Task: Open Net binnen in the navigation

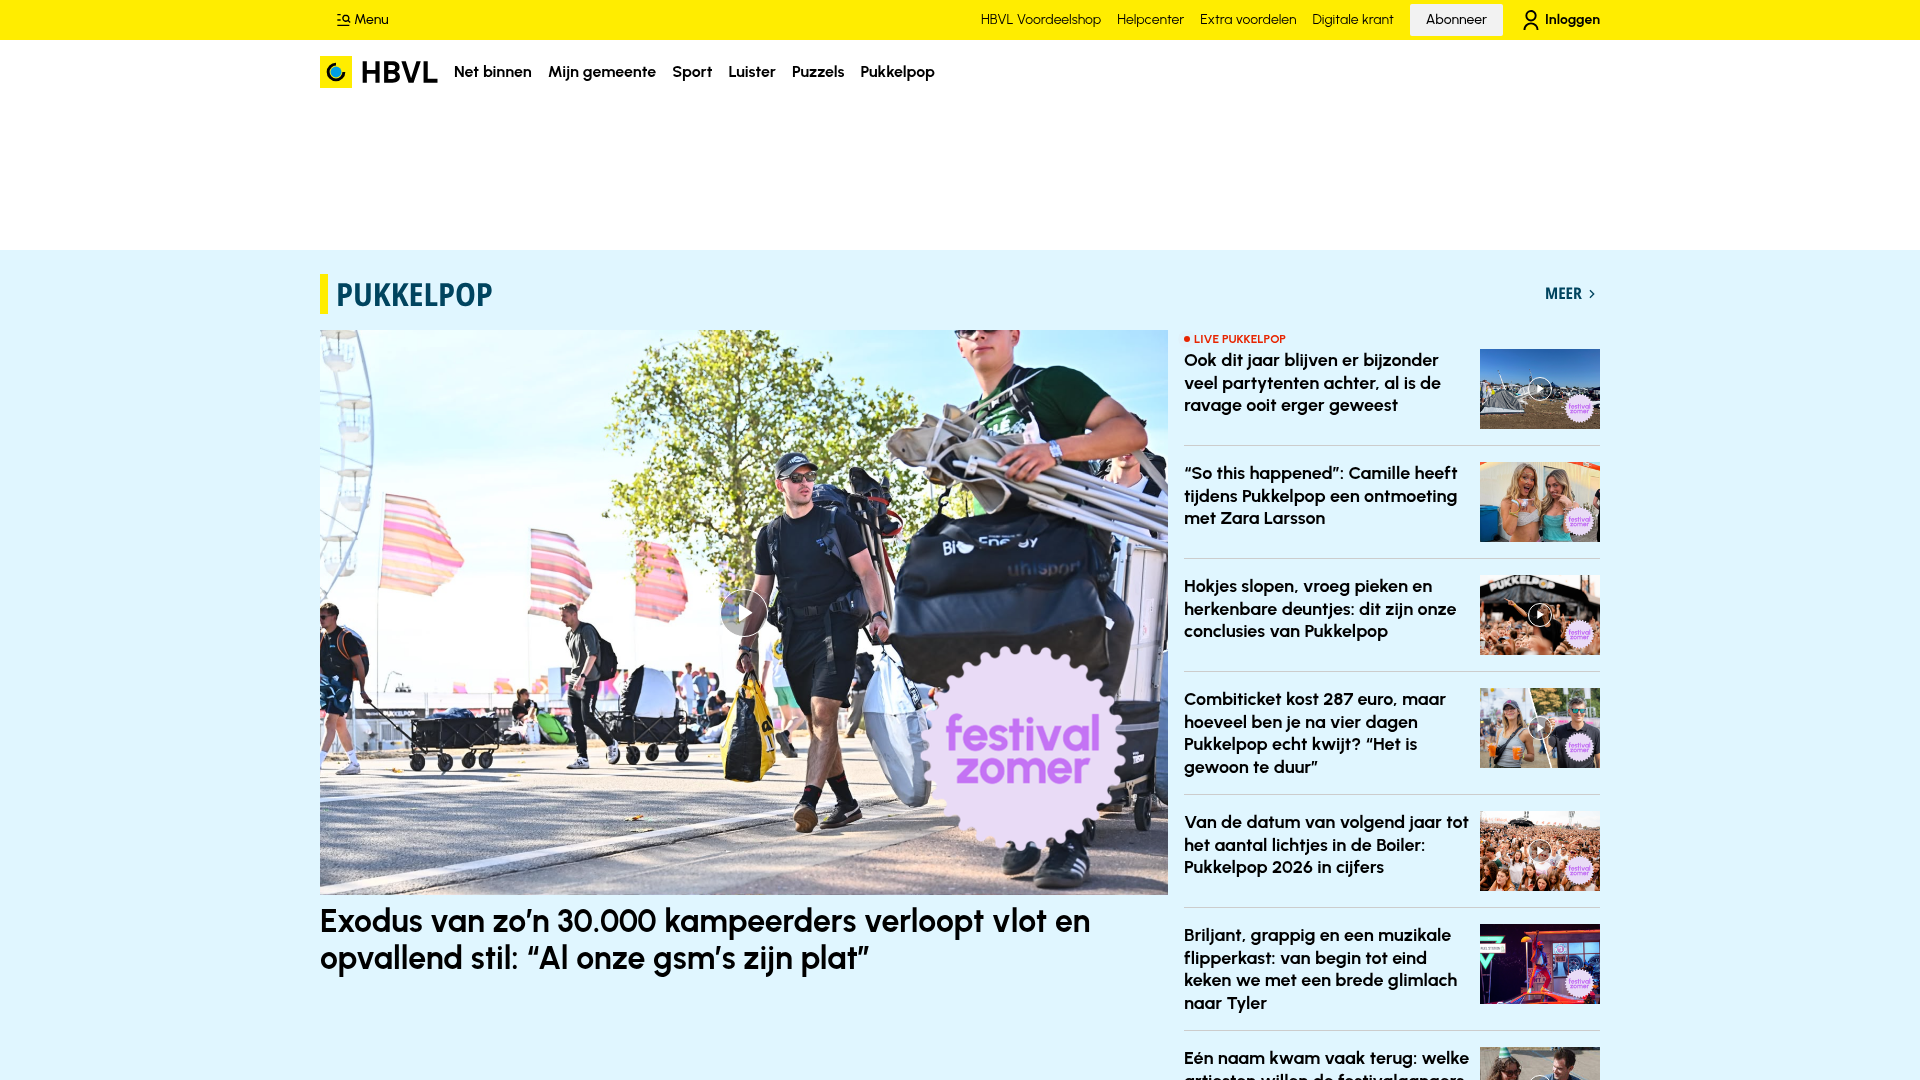Action: [493, 72]
